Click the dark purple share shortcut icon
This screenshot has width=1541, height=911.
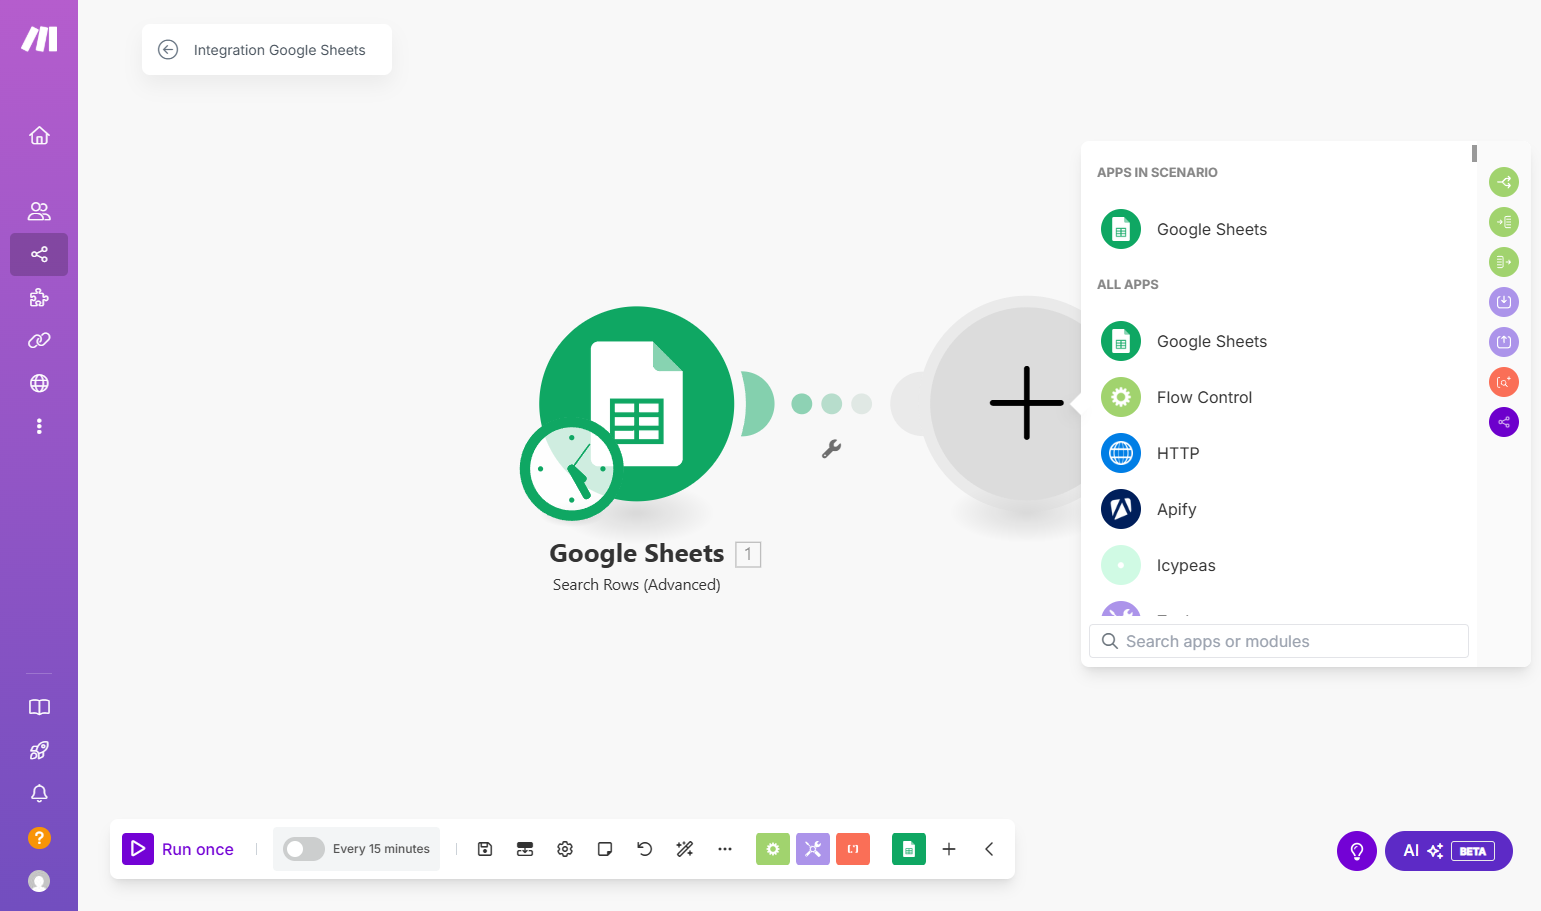(x=1504, y=422)
